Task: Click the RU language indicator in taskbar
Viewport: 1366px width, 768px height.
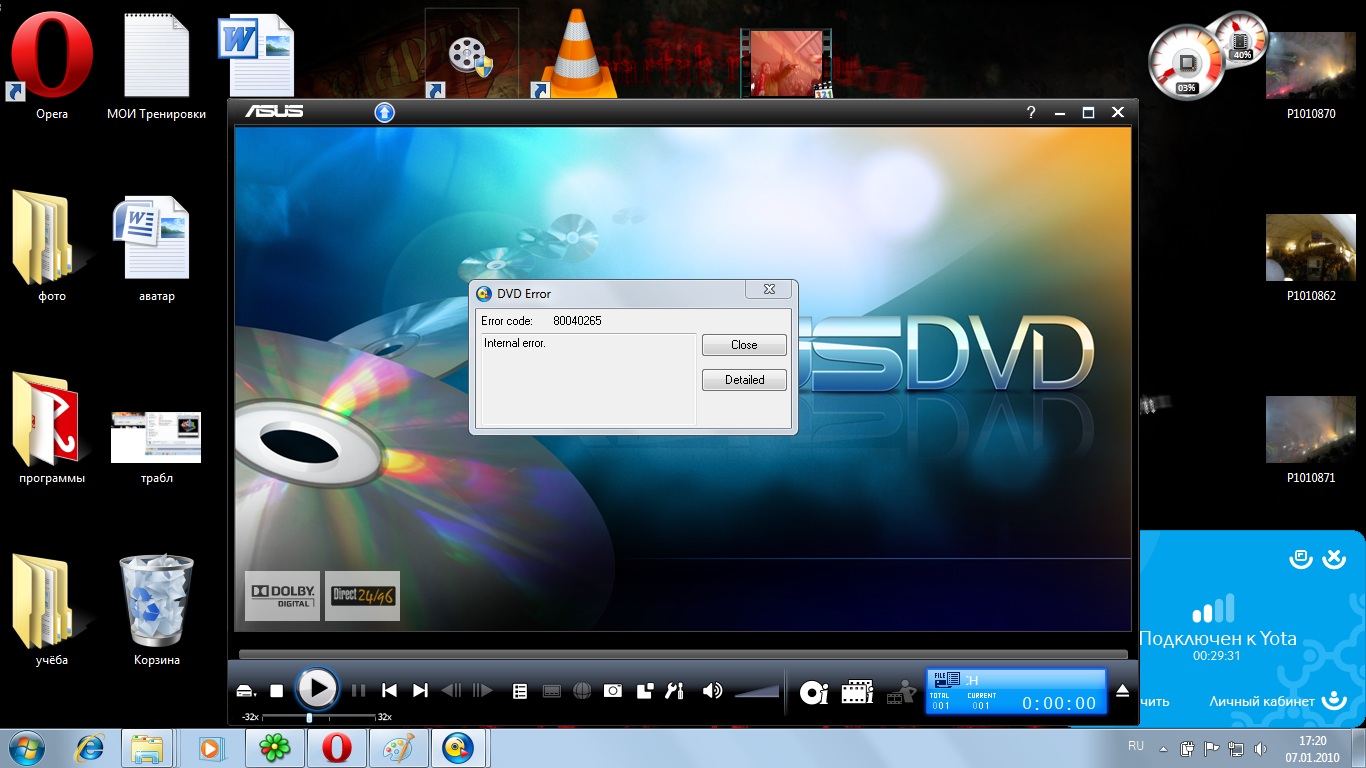Action: coord(1136,746)
